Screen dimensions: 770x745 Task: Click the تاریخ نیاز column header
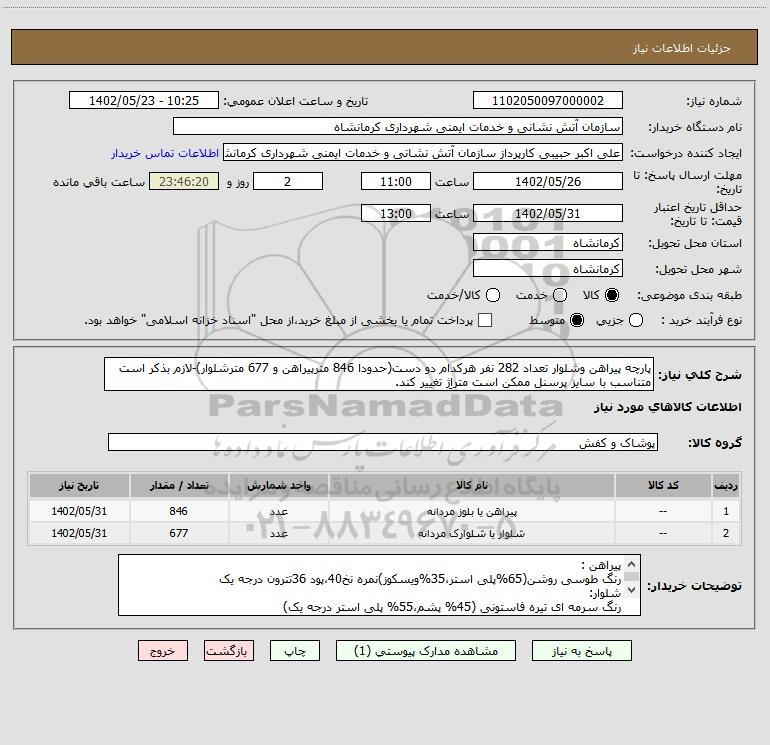coord(79,485)
